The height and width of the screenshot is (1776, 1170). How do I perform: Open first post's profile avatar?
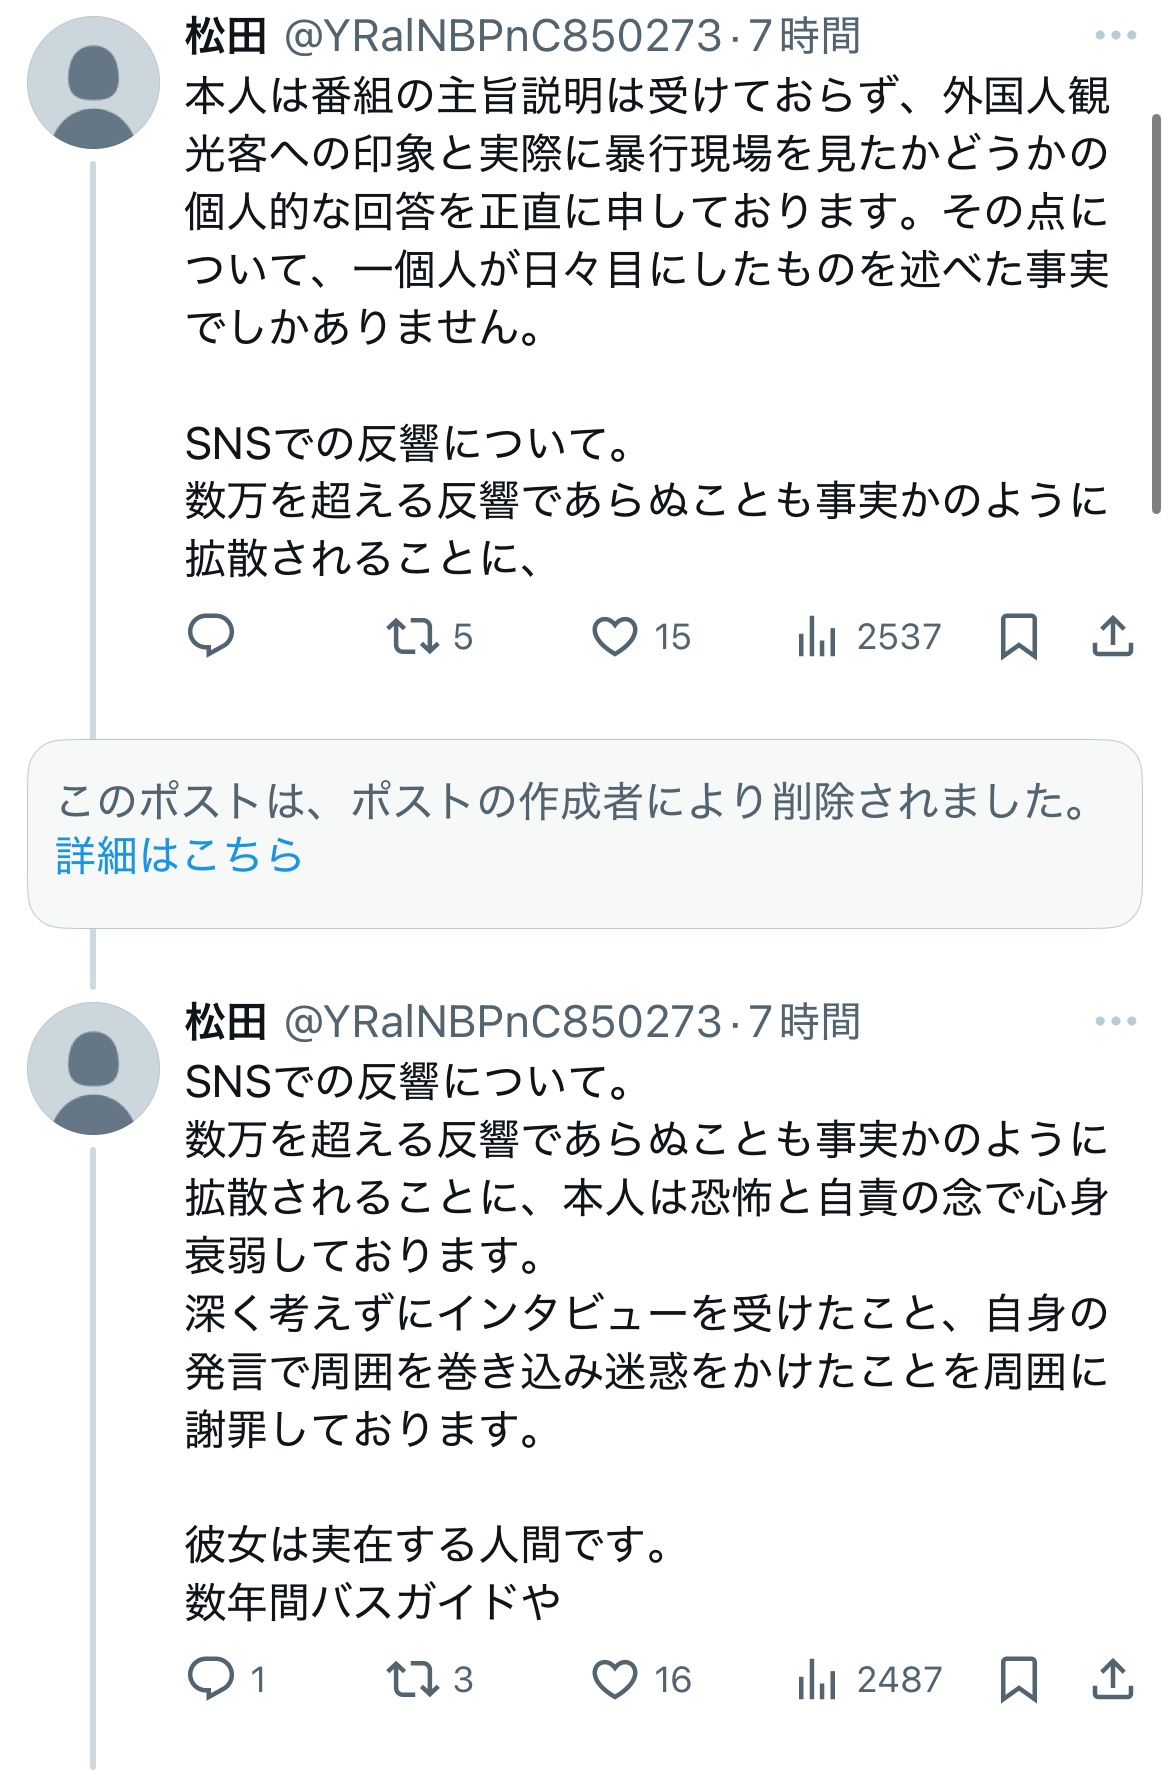[x=93, y=83]
